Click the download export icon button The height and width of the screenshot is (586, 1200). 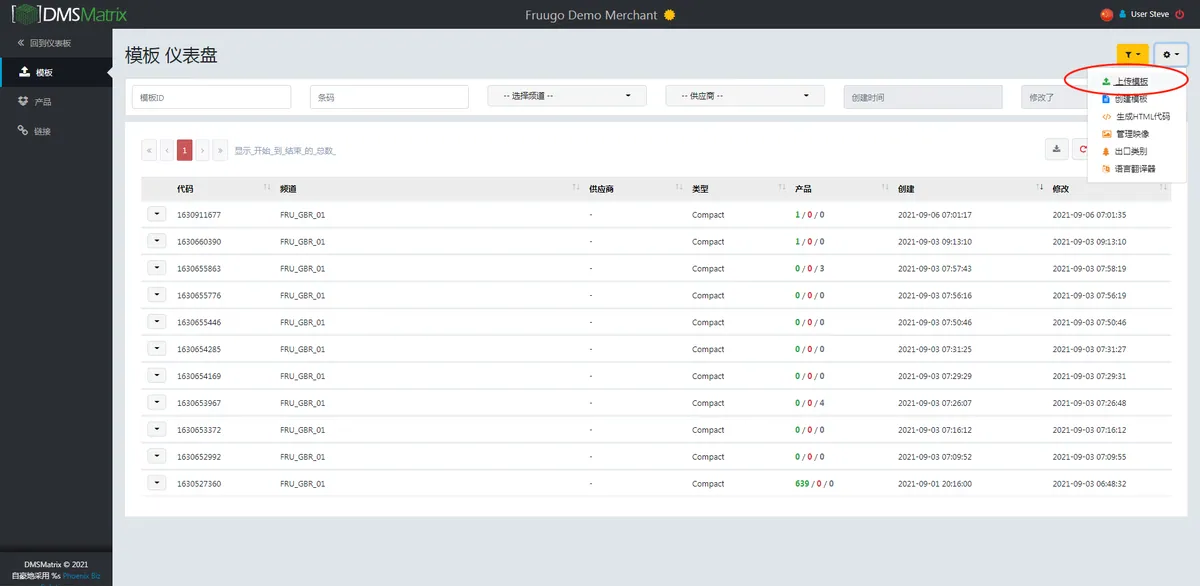pyautogui.click(x=1056, y=148)
